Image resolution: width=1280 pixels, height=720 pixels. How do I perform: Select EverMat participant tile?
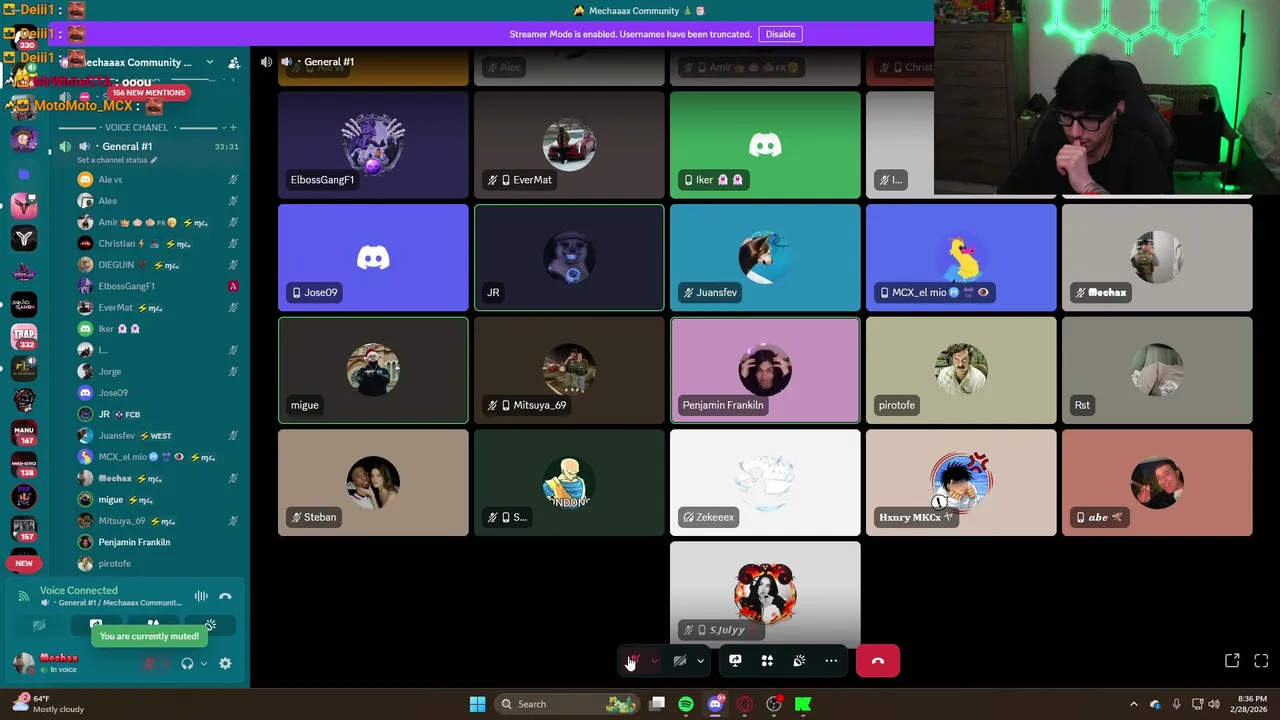click(569, 145)
